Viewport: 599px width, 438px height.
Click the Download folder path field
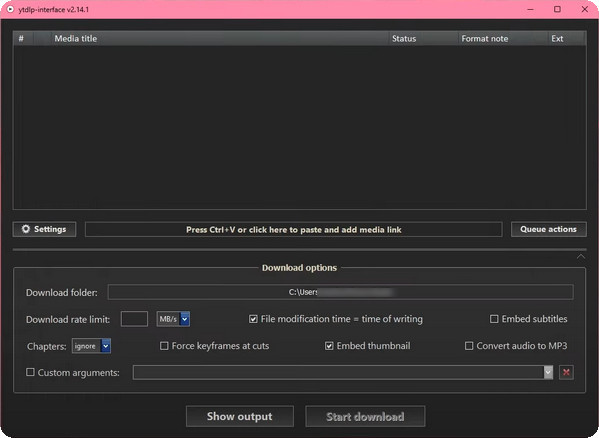[340, 292]
